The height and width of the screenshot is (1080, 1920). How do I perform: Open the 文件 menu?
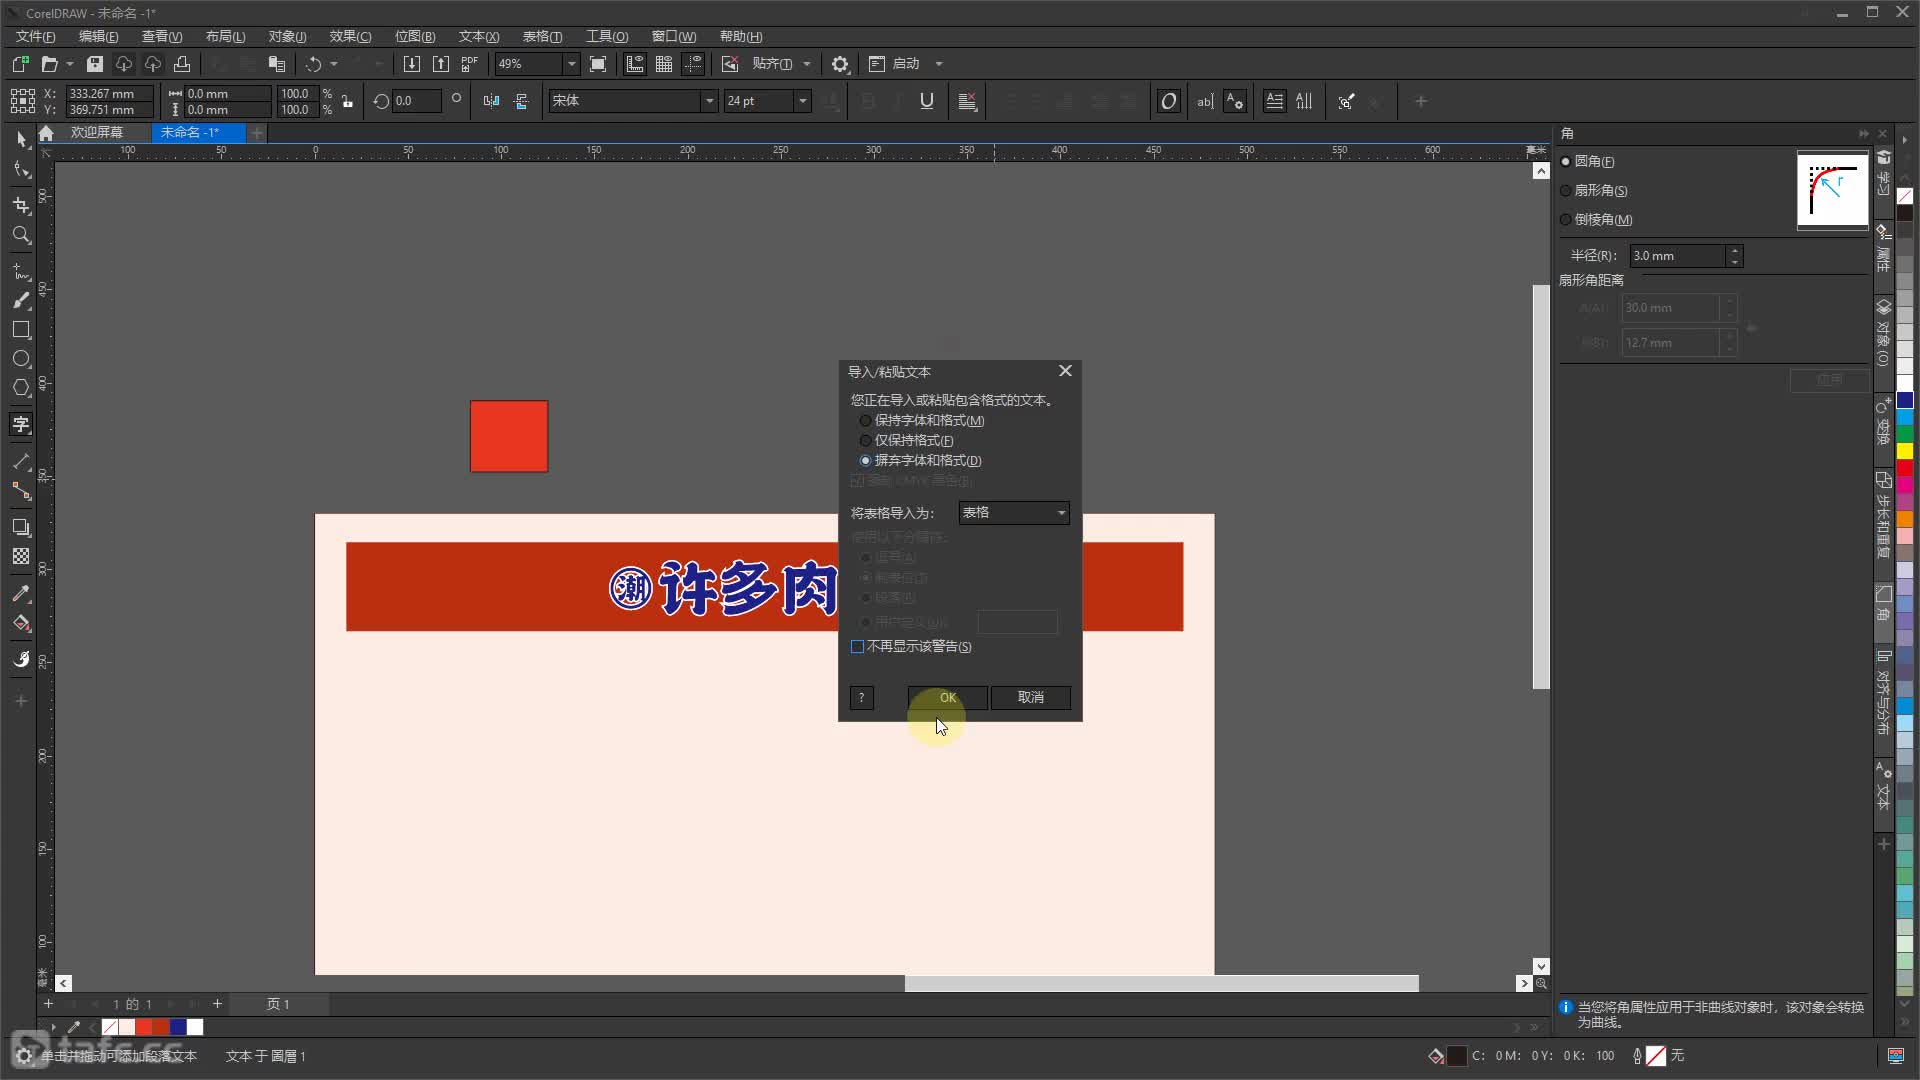tap(35, 36)
